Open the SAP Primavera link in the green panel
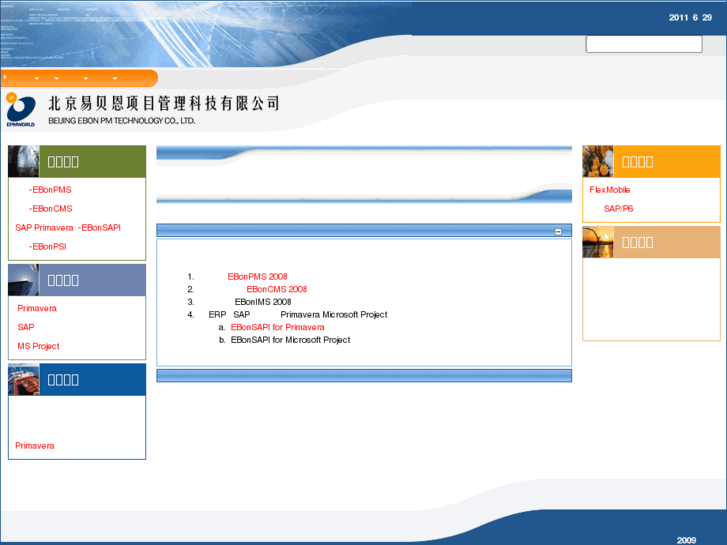 [x=44, y=228]
